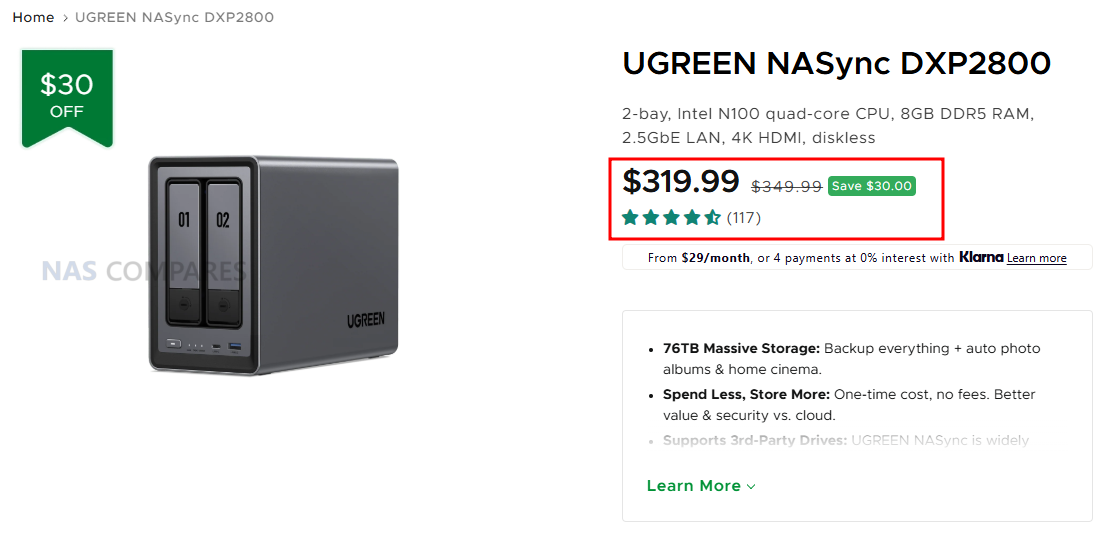
Task: Click the UGREEN NASync DXP2800 product heading
Action: tap(836, 64)
